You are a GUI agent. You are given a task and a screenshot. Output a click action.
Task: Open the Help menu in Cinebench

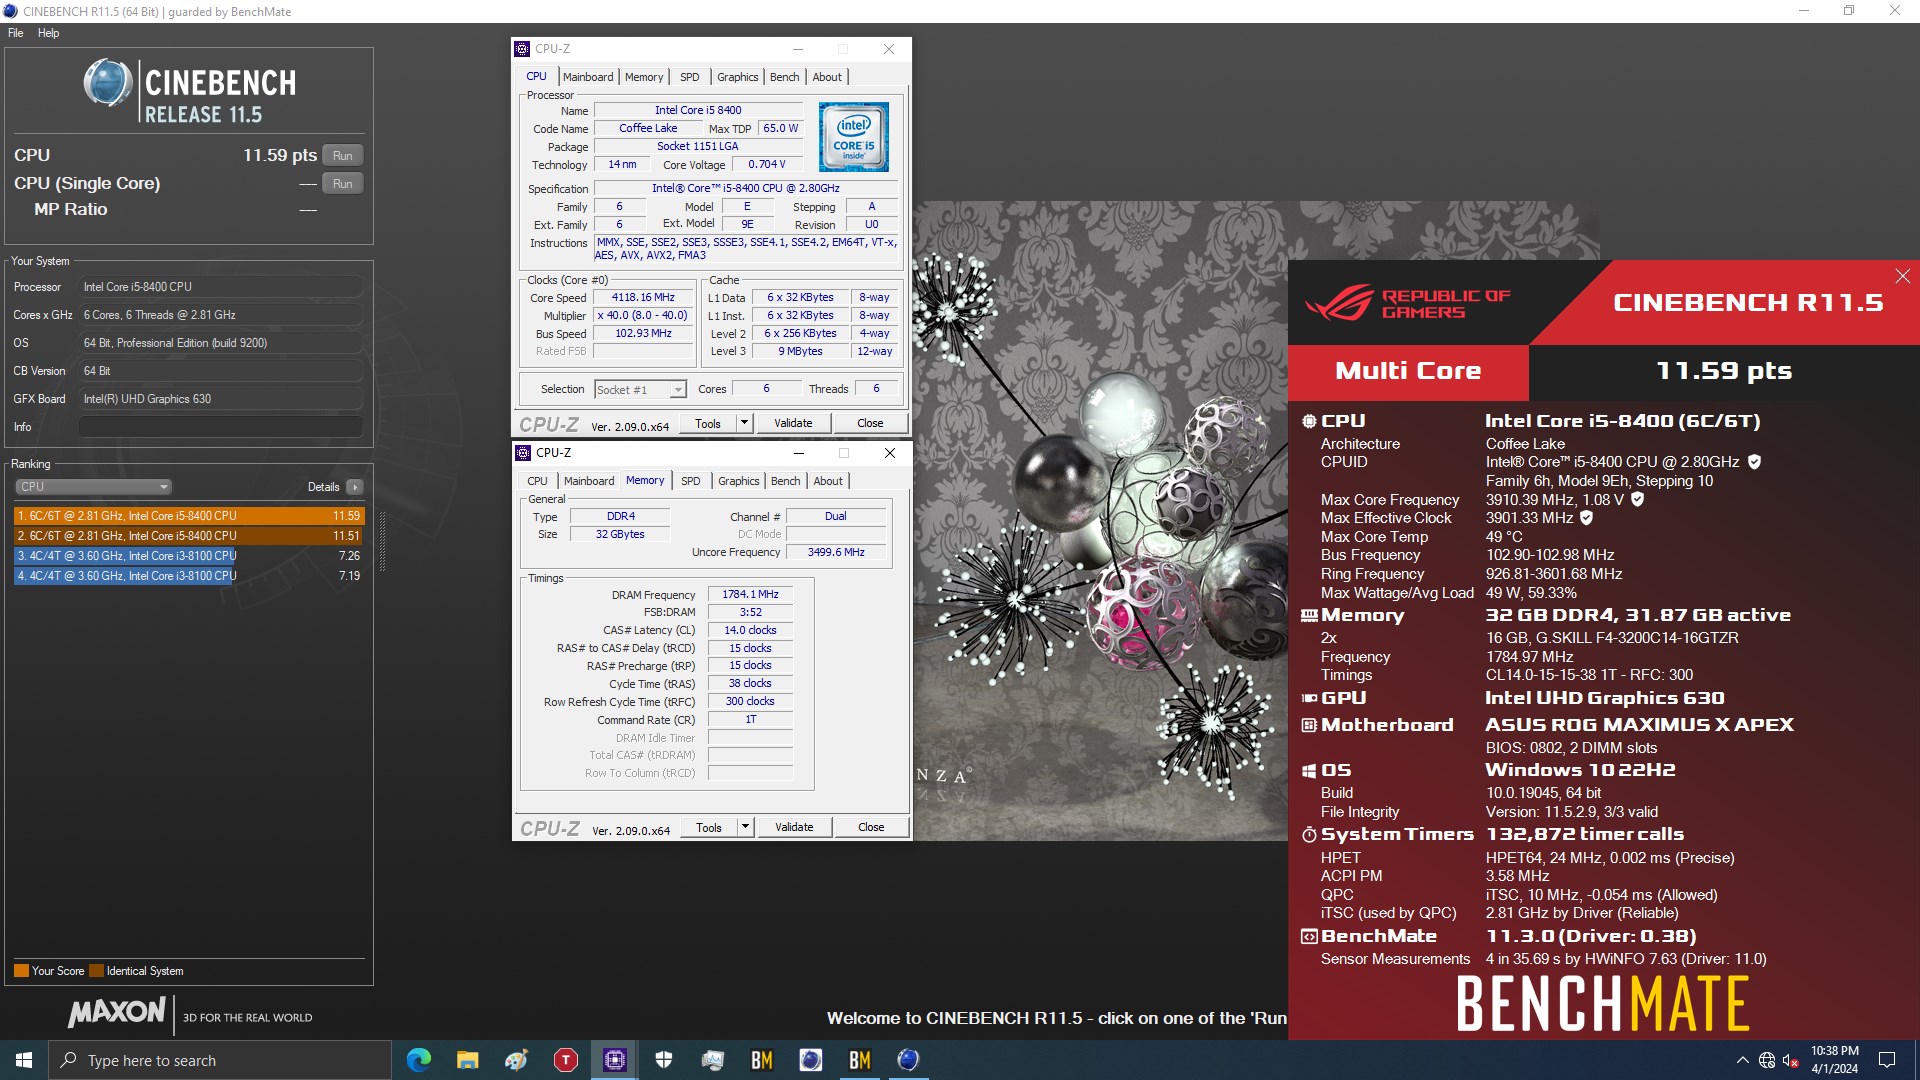point(48,33)
